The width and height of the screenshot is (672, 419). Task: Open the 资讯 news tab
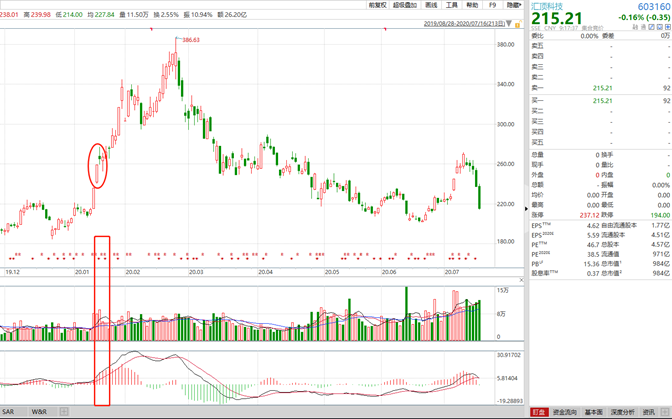(x=648, y=412)
